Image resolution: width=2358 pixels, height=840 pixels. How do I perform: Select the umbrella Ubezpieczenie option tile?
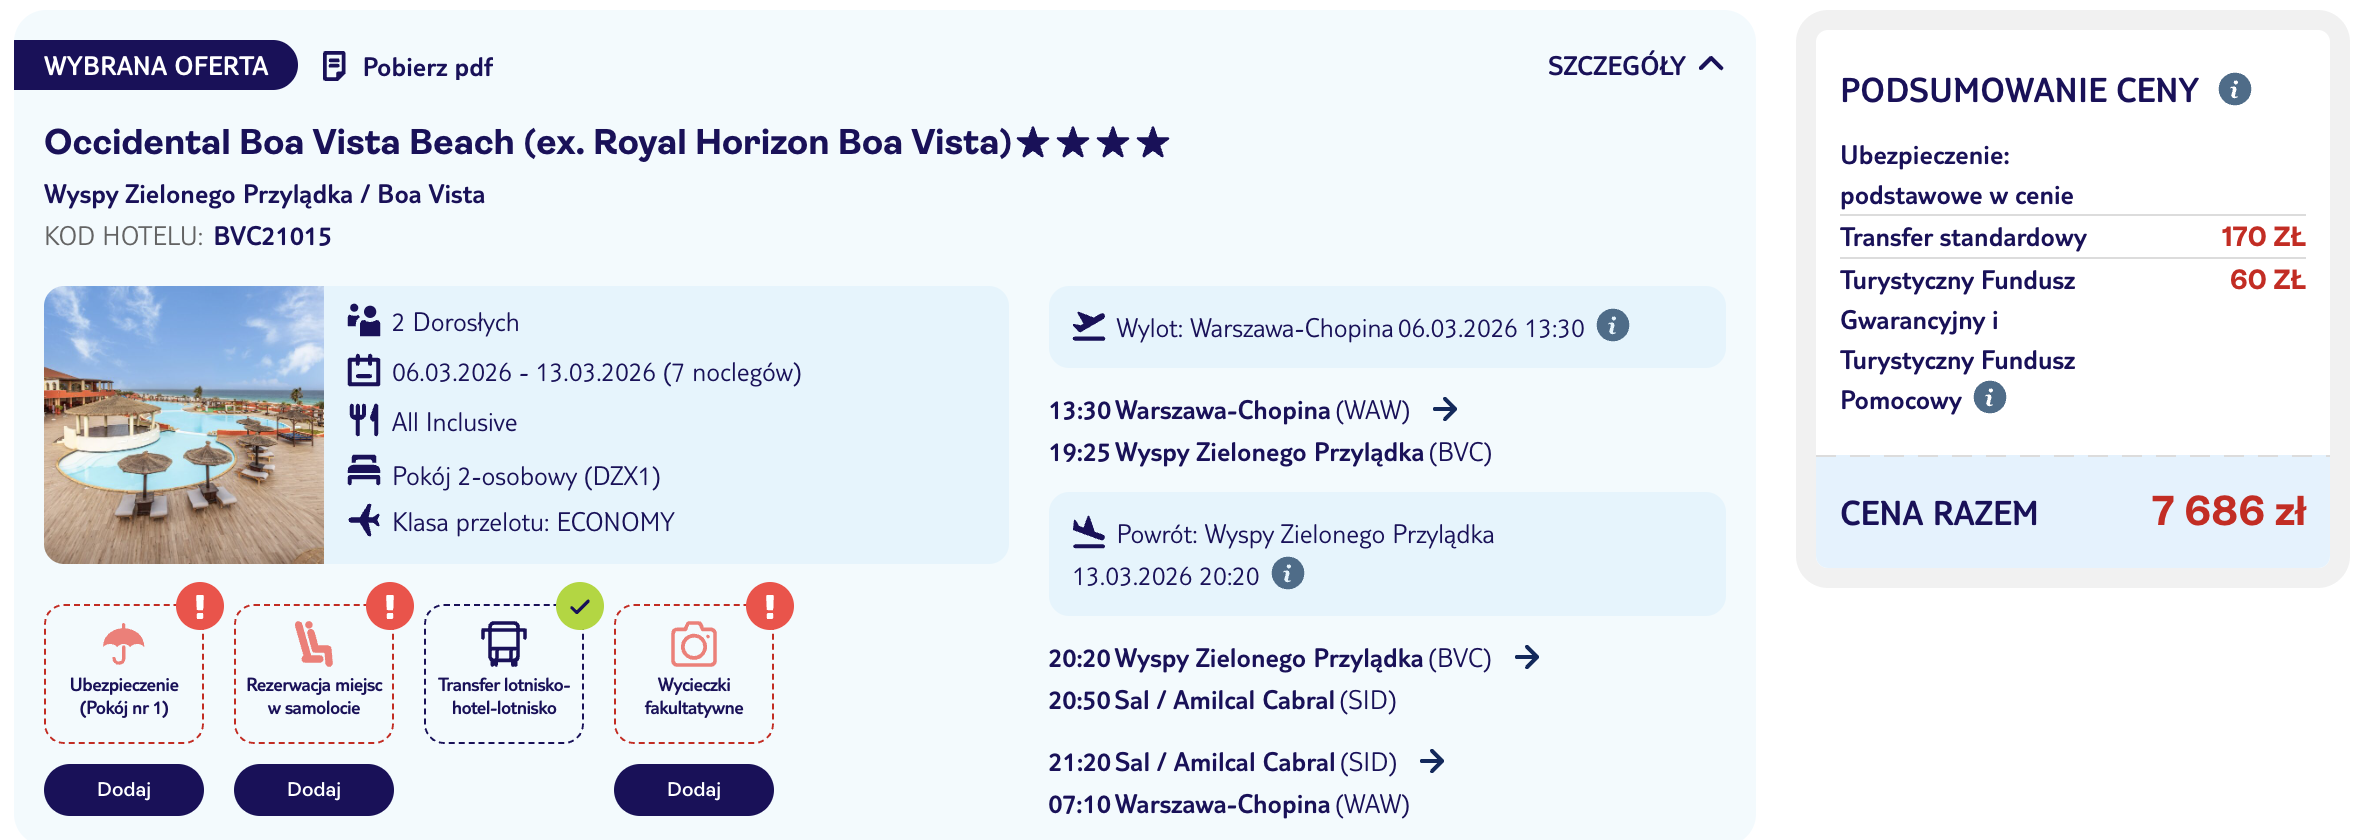pos(124,674)
